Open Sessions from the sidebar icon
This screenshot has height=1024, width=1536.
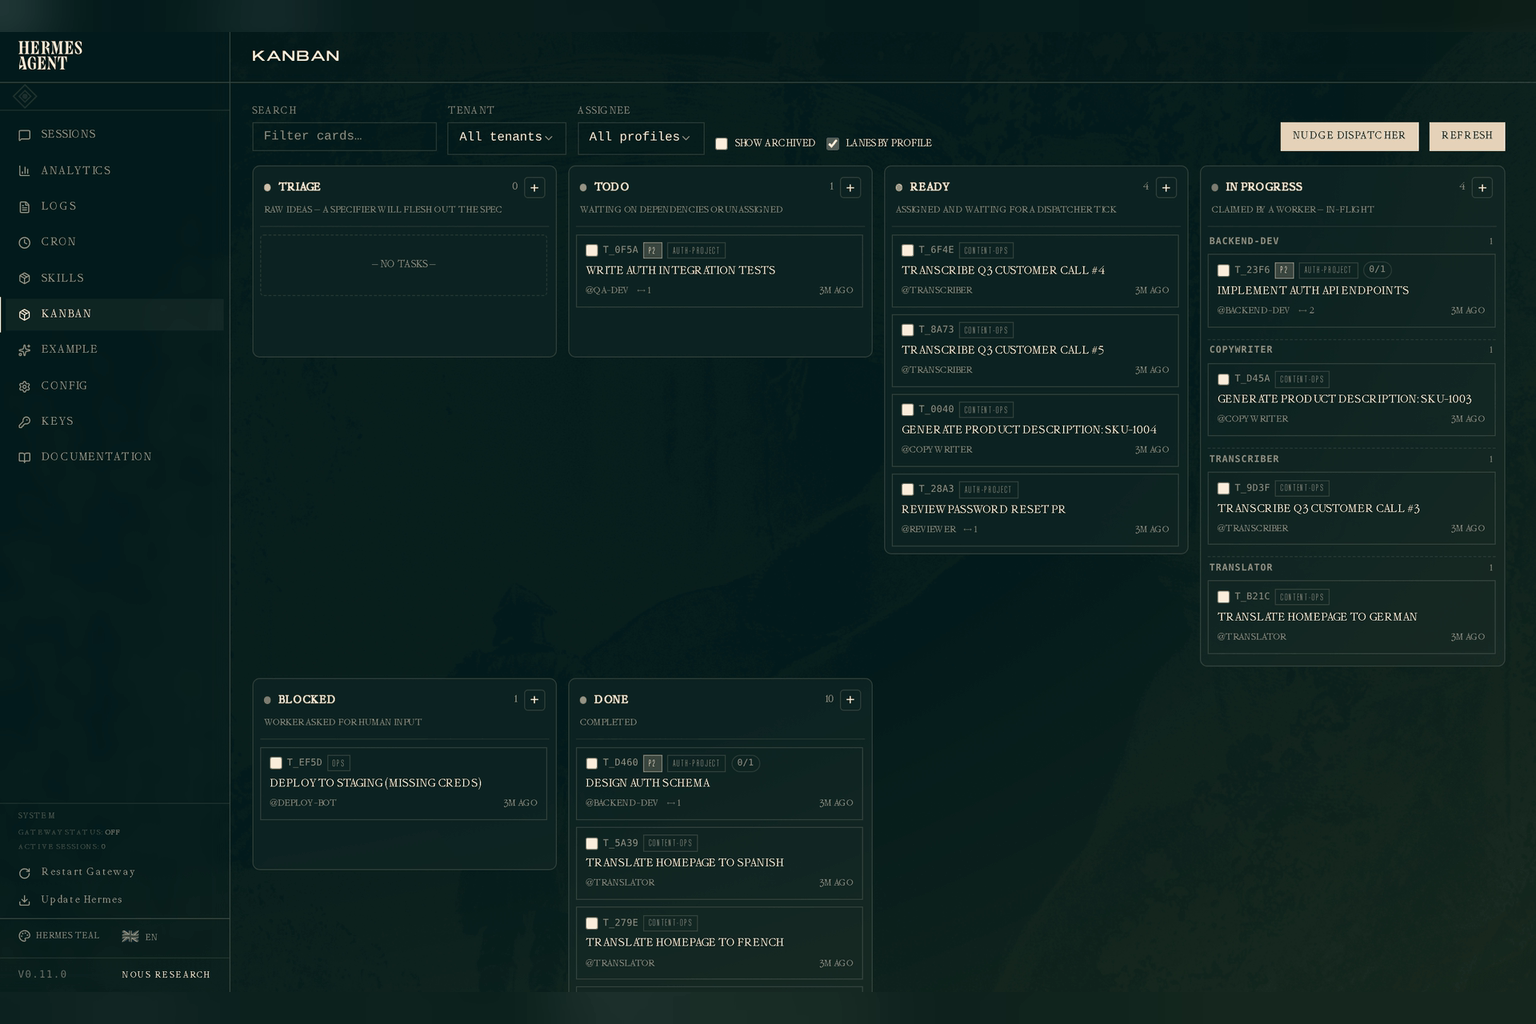point(24,135)
